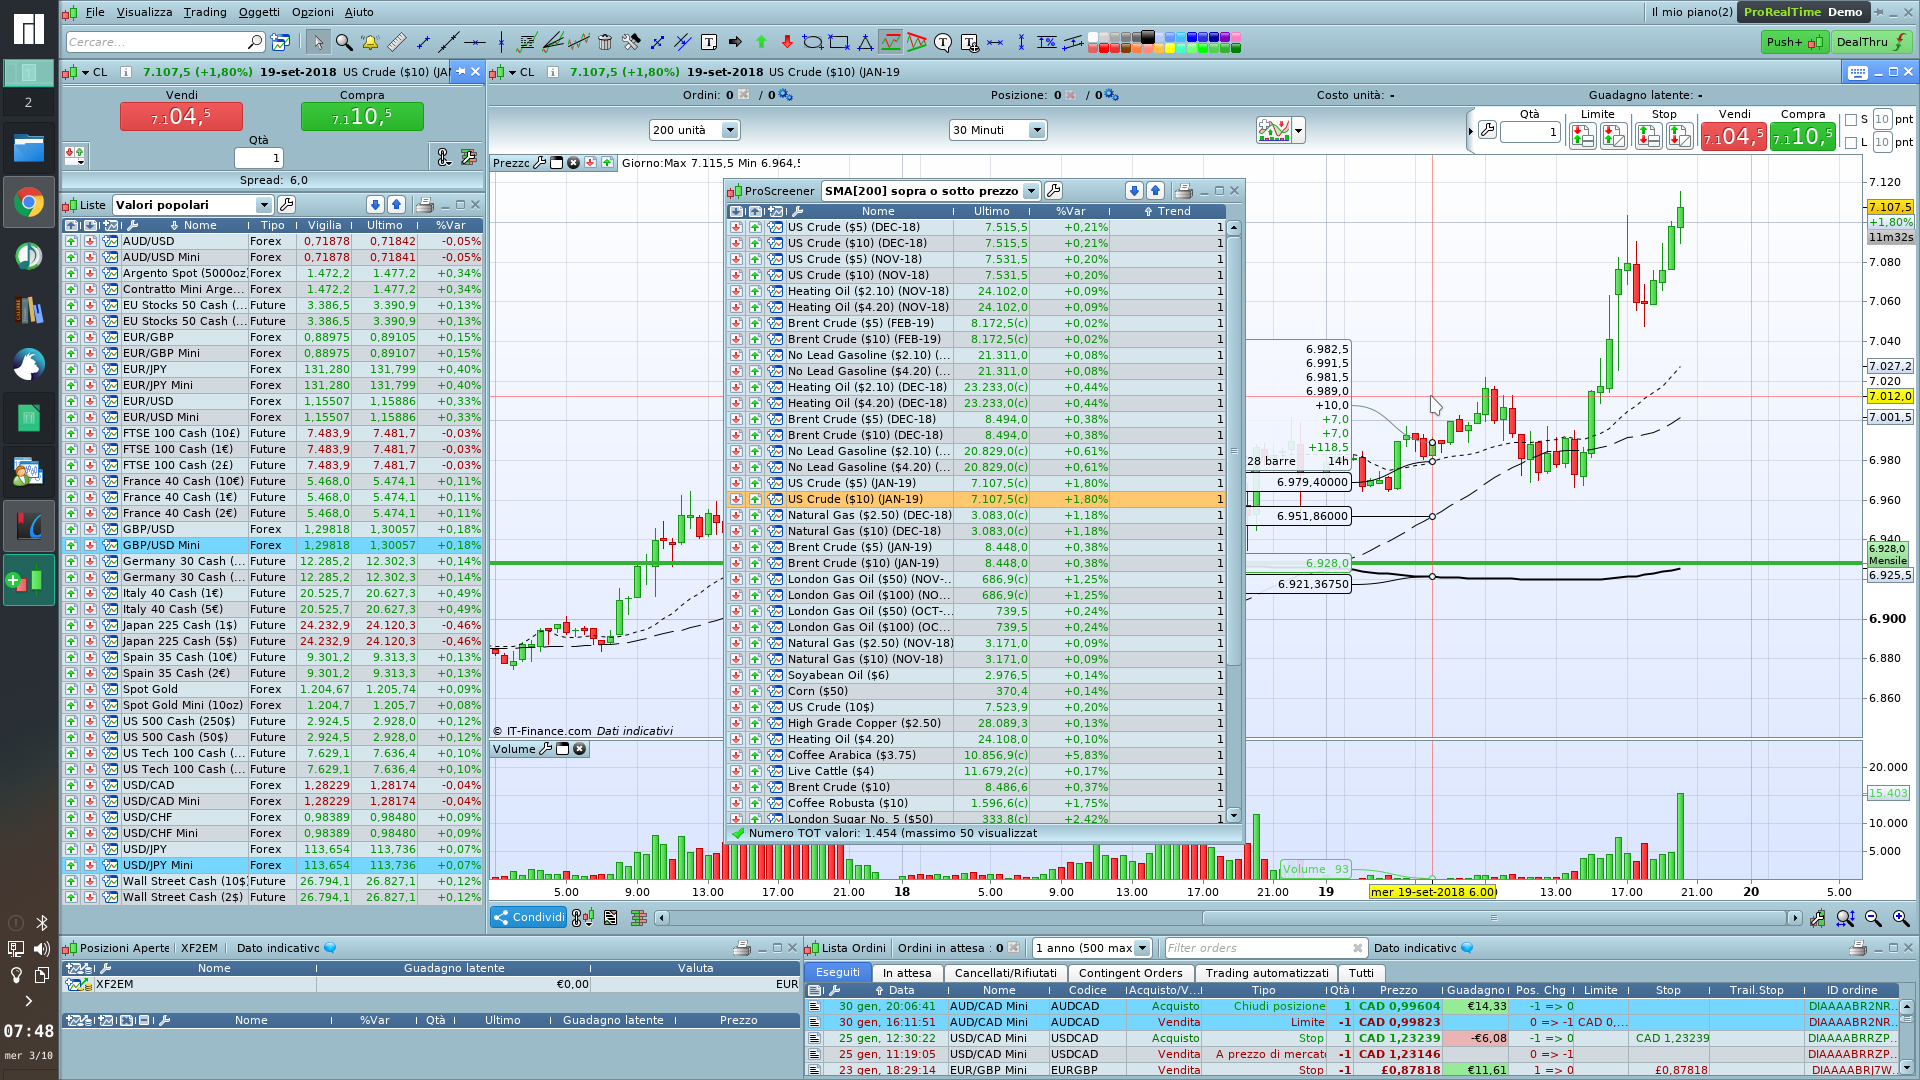The image size is (1920, 1080).
Task: Select the green up arrow drawing tool
Action: (x=761, y=42)
